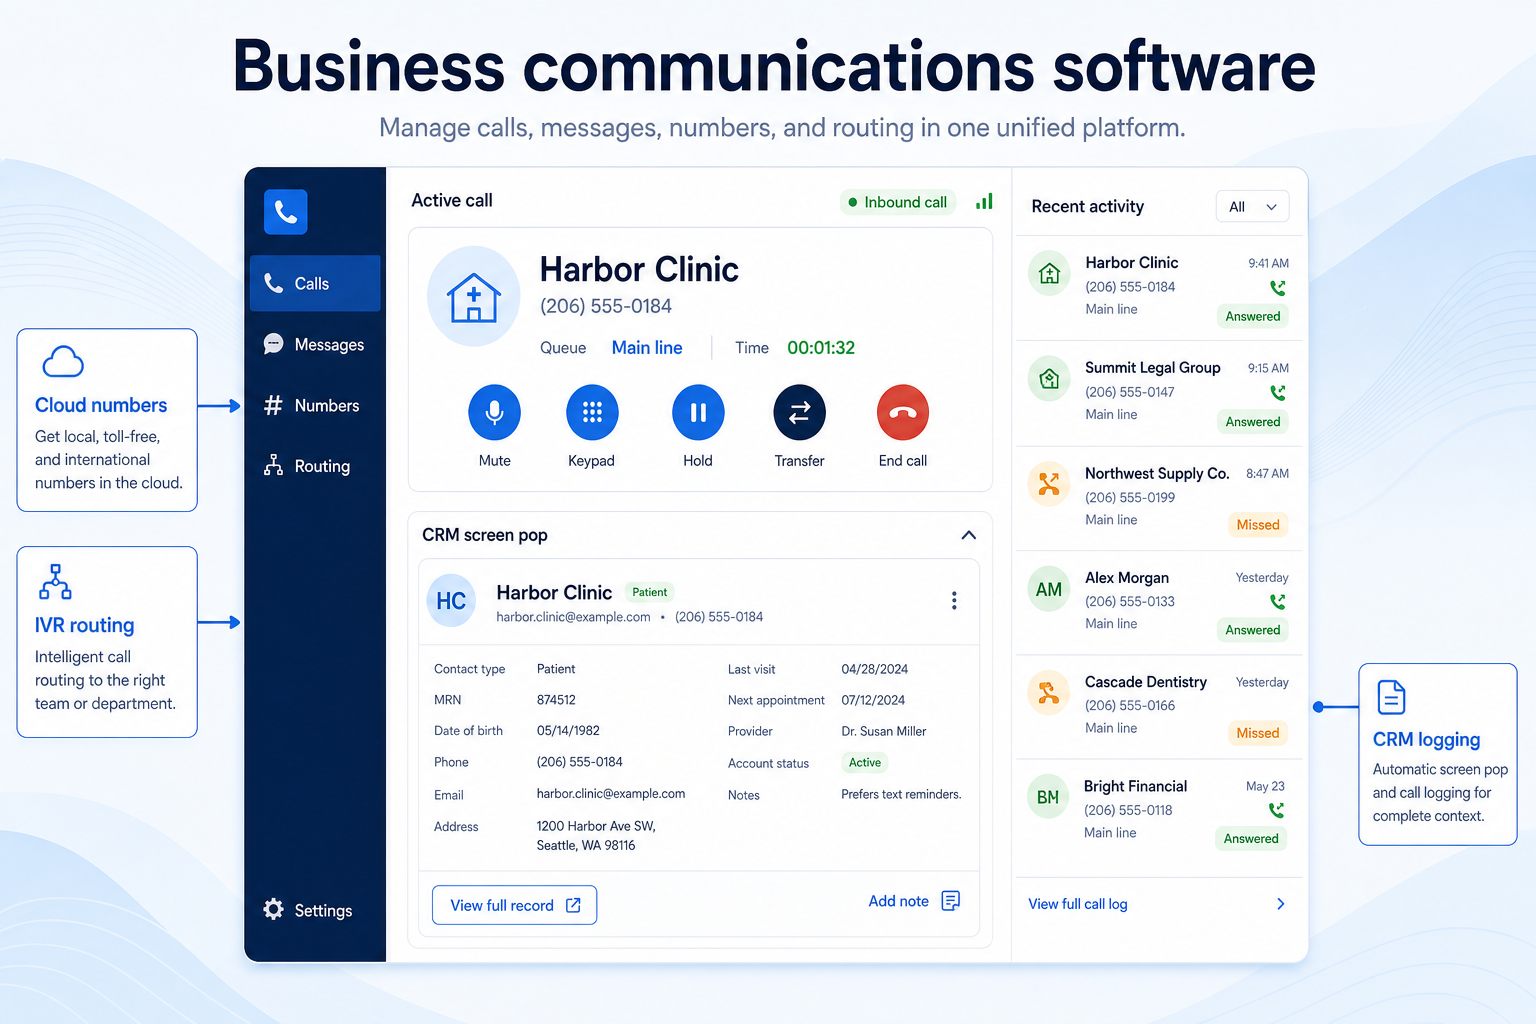
Task: Mute the active call microphone
Action: [x=494, y=412]
